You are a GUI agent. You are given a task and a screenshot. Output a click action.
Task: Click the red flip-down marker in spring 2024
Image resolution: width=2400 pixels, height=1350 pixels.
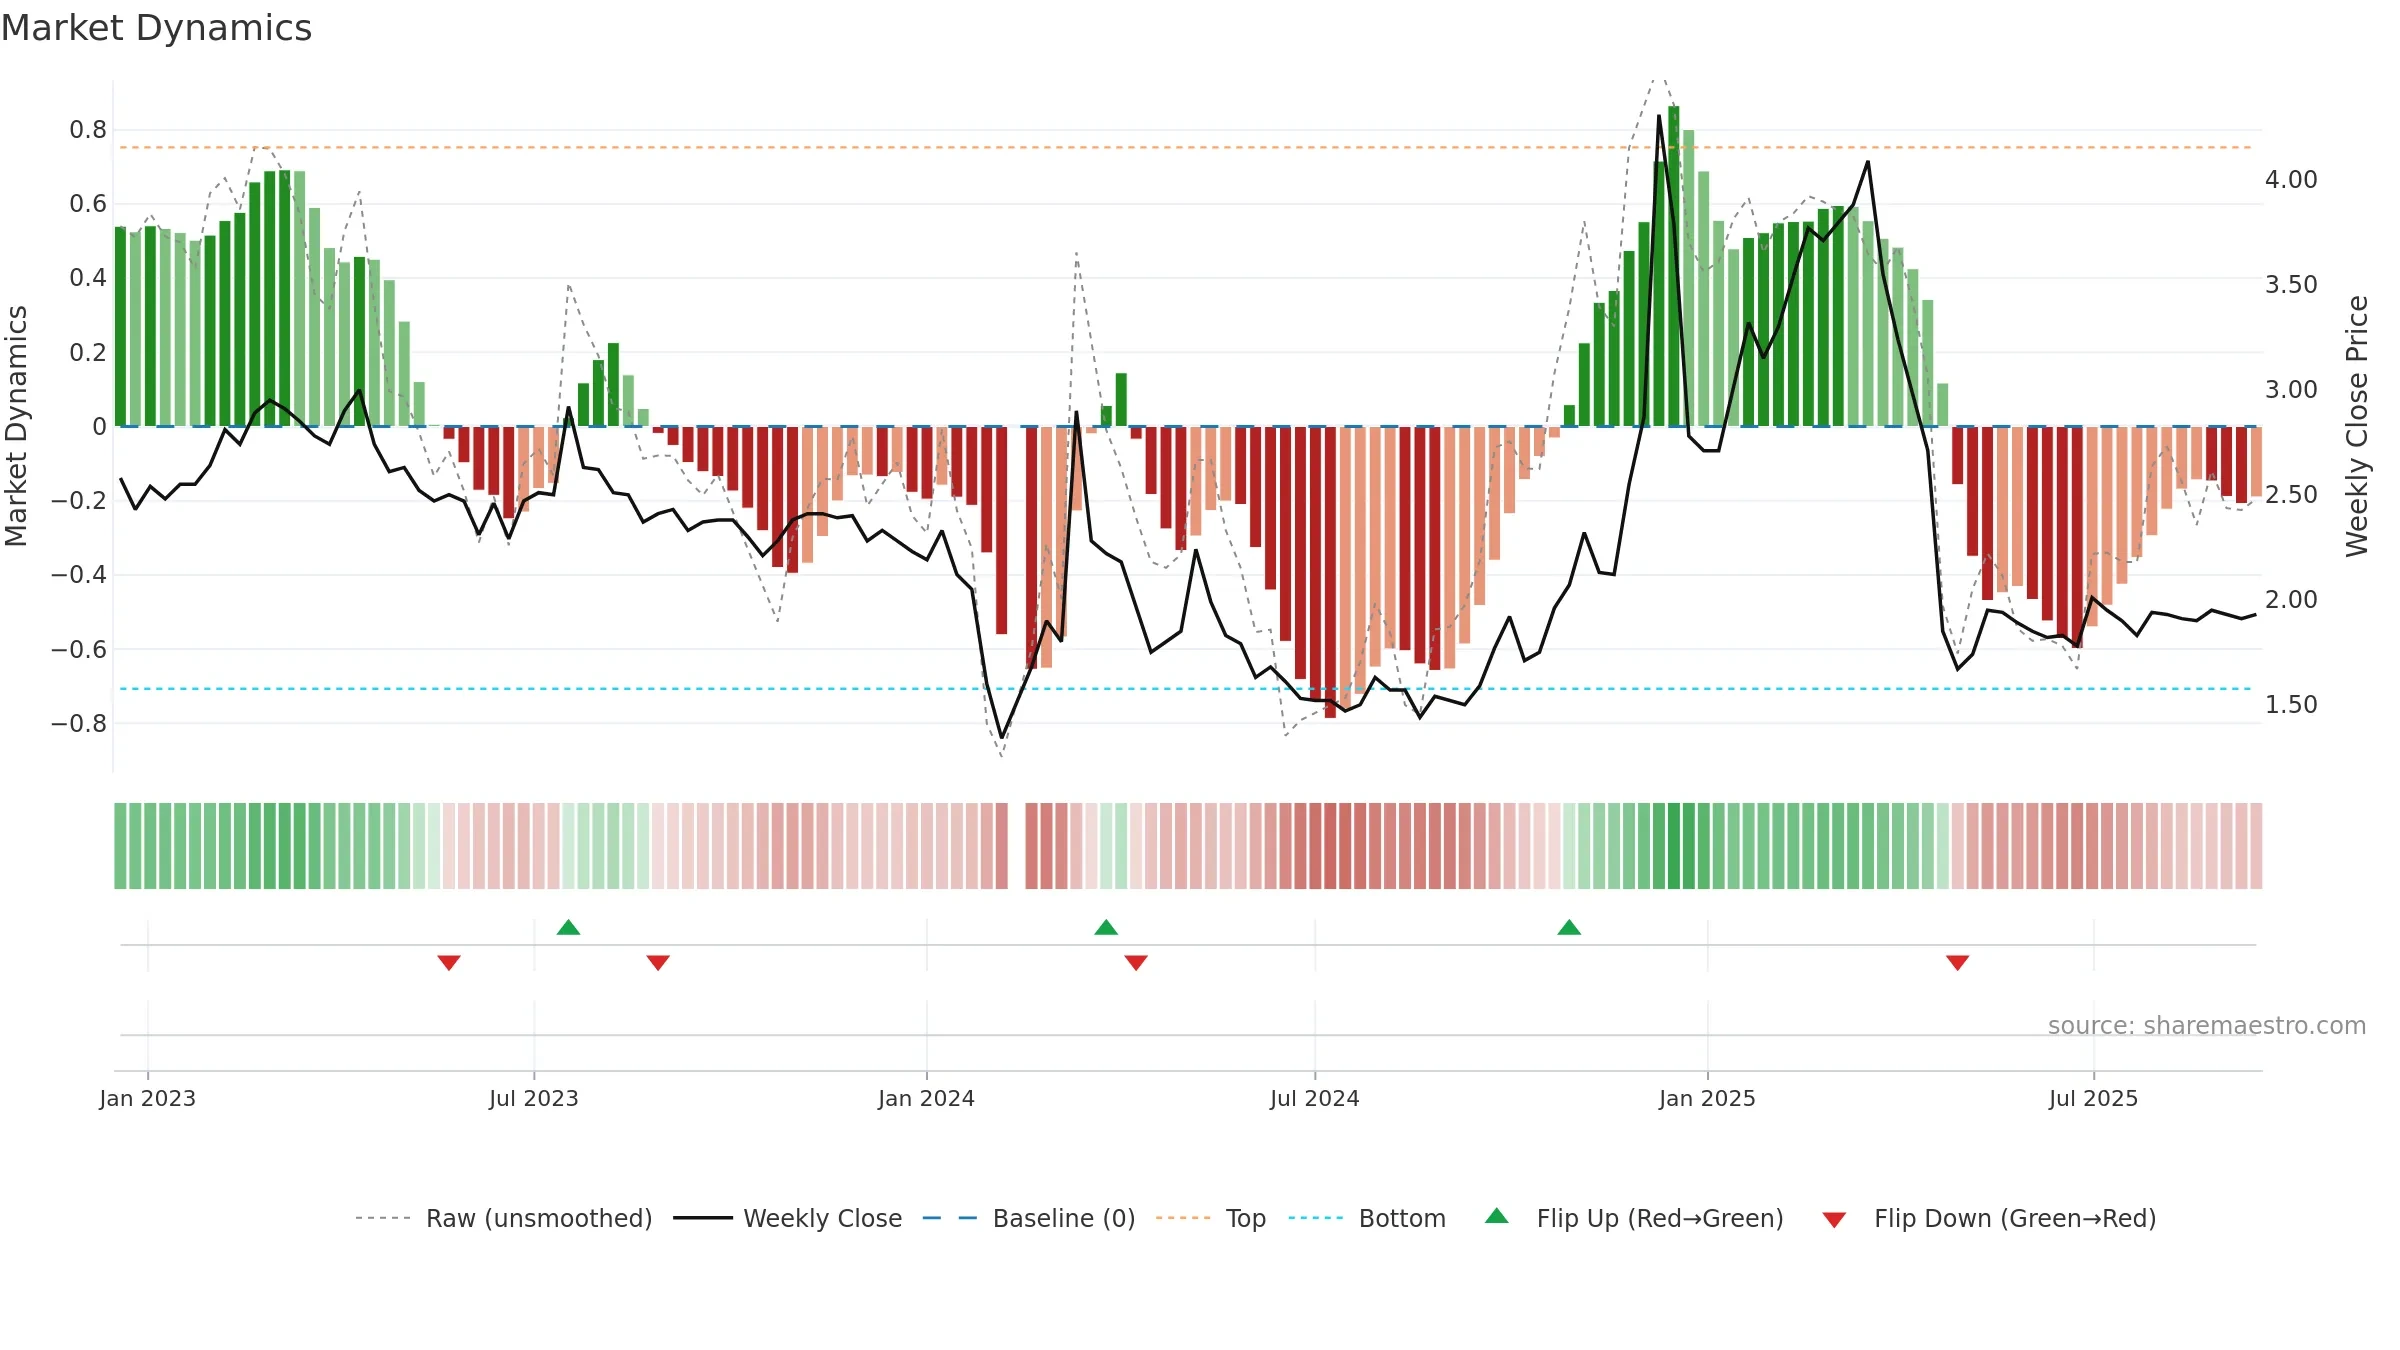coord(1136,962)
